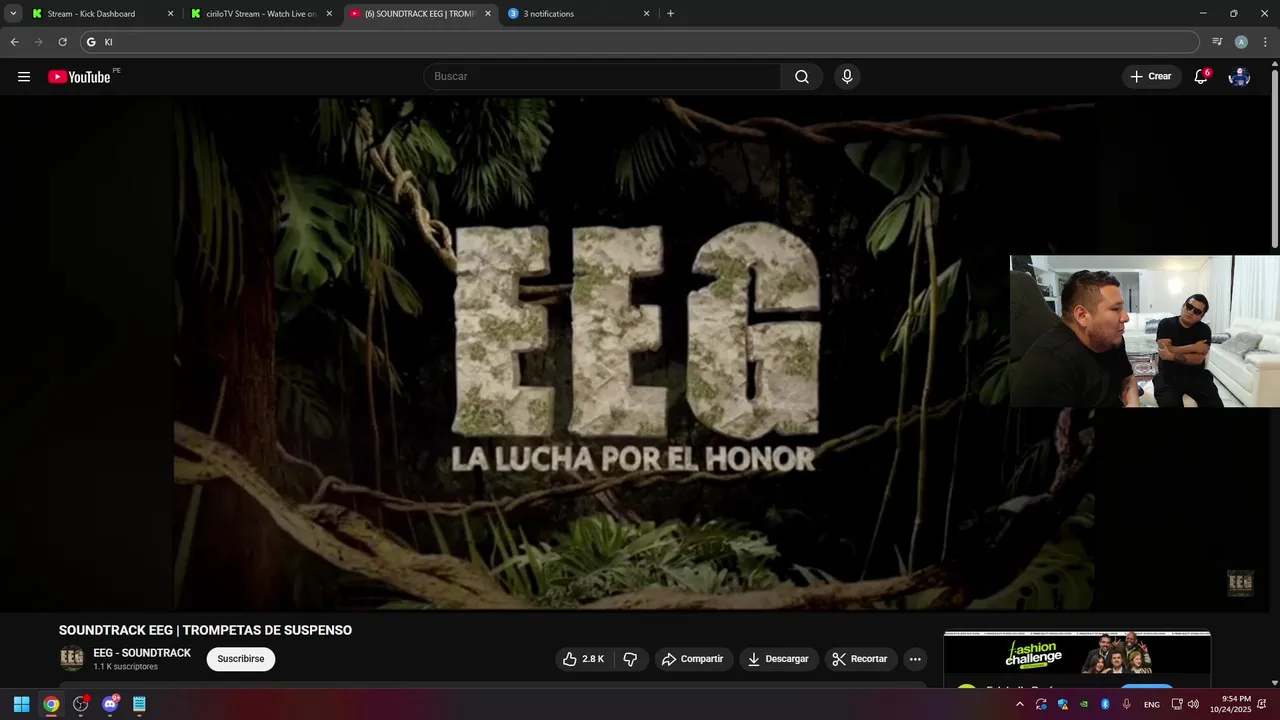Click the Descargar download button

[x=778, y=659]
